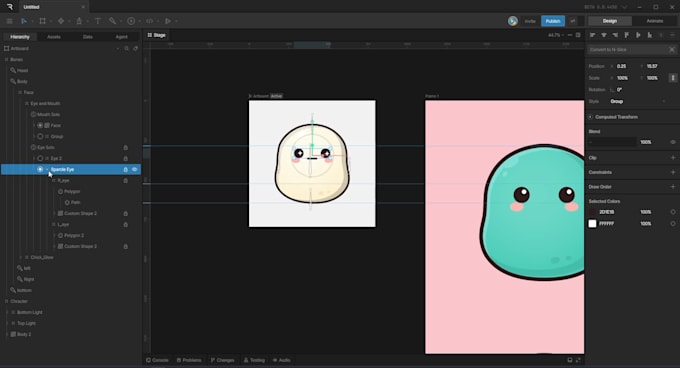
Task: Click the align bottom icon
Action: coord(649,35)
